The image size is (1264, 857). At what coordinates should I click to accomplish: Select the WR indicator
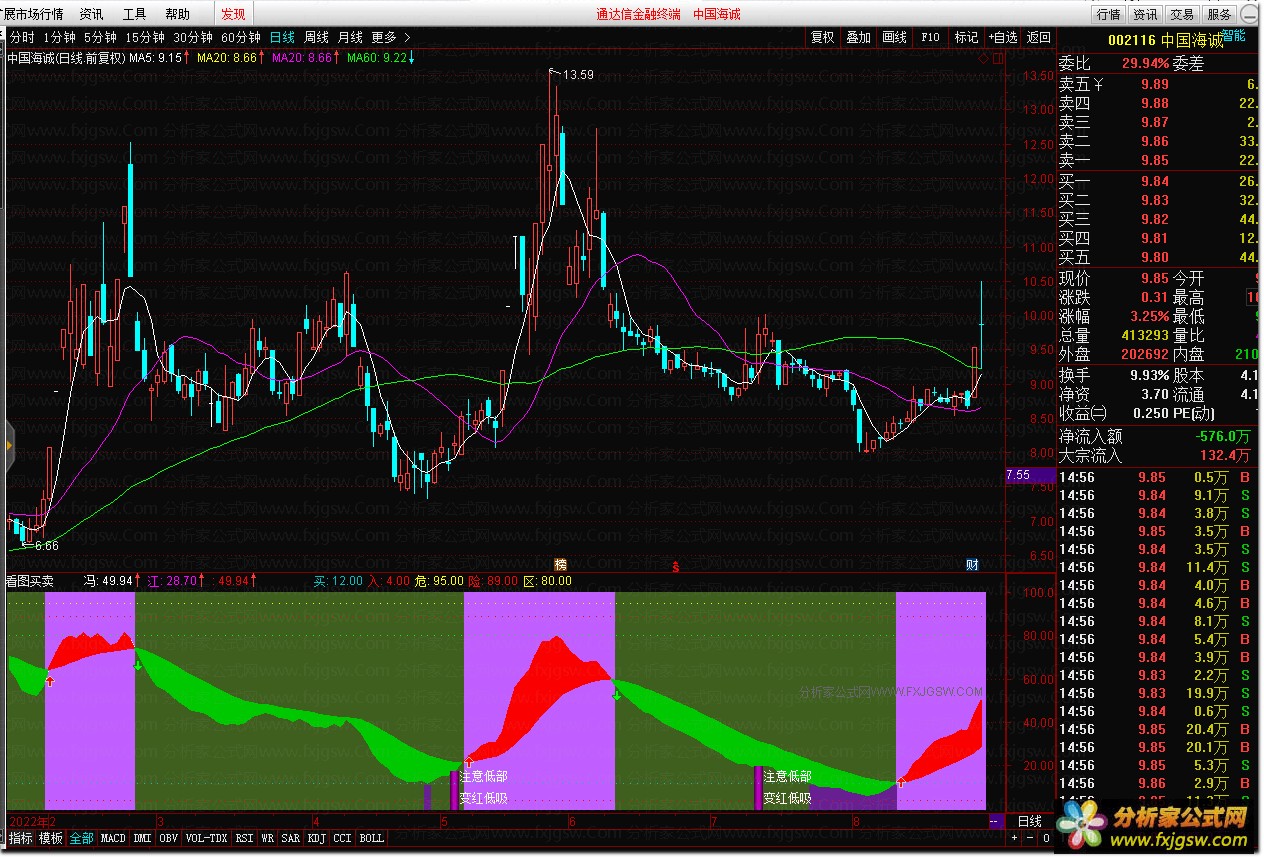click(x=268, y=838)
